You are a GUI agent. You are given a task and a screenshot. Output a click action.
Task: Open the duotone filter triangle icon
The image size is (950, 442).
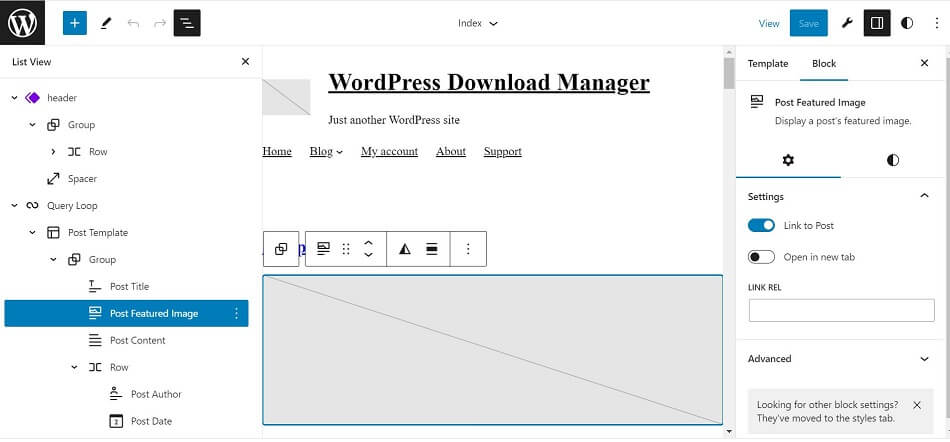pos(405,249)
